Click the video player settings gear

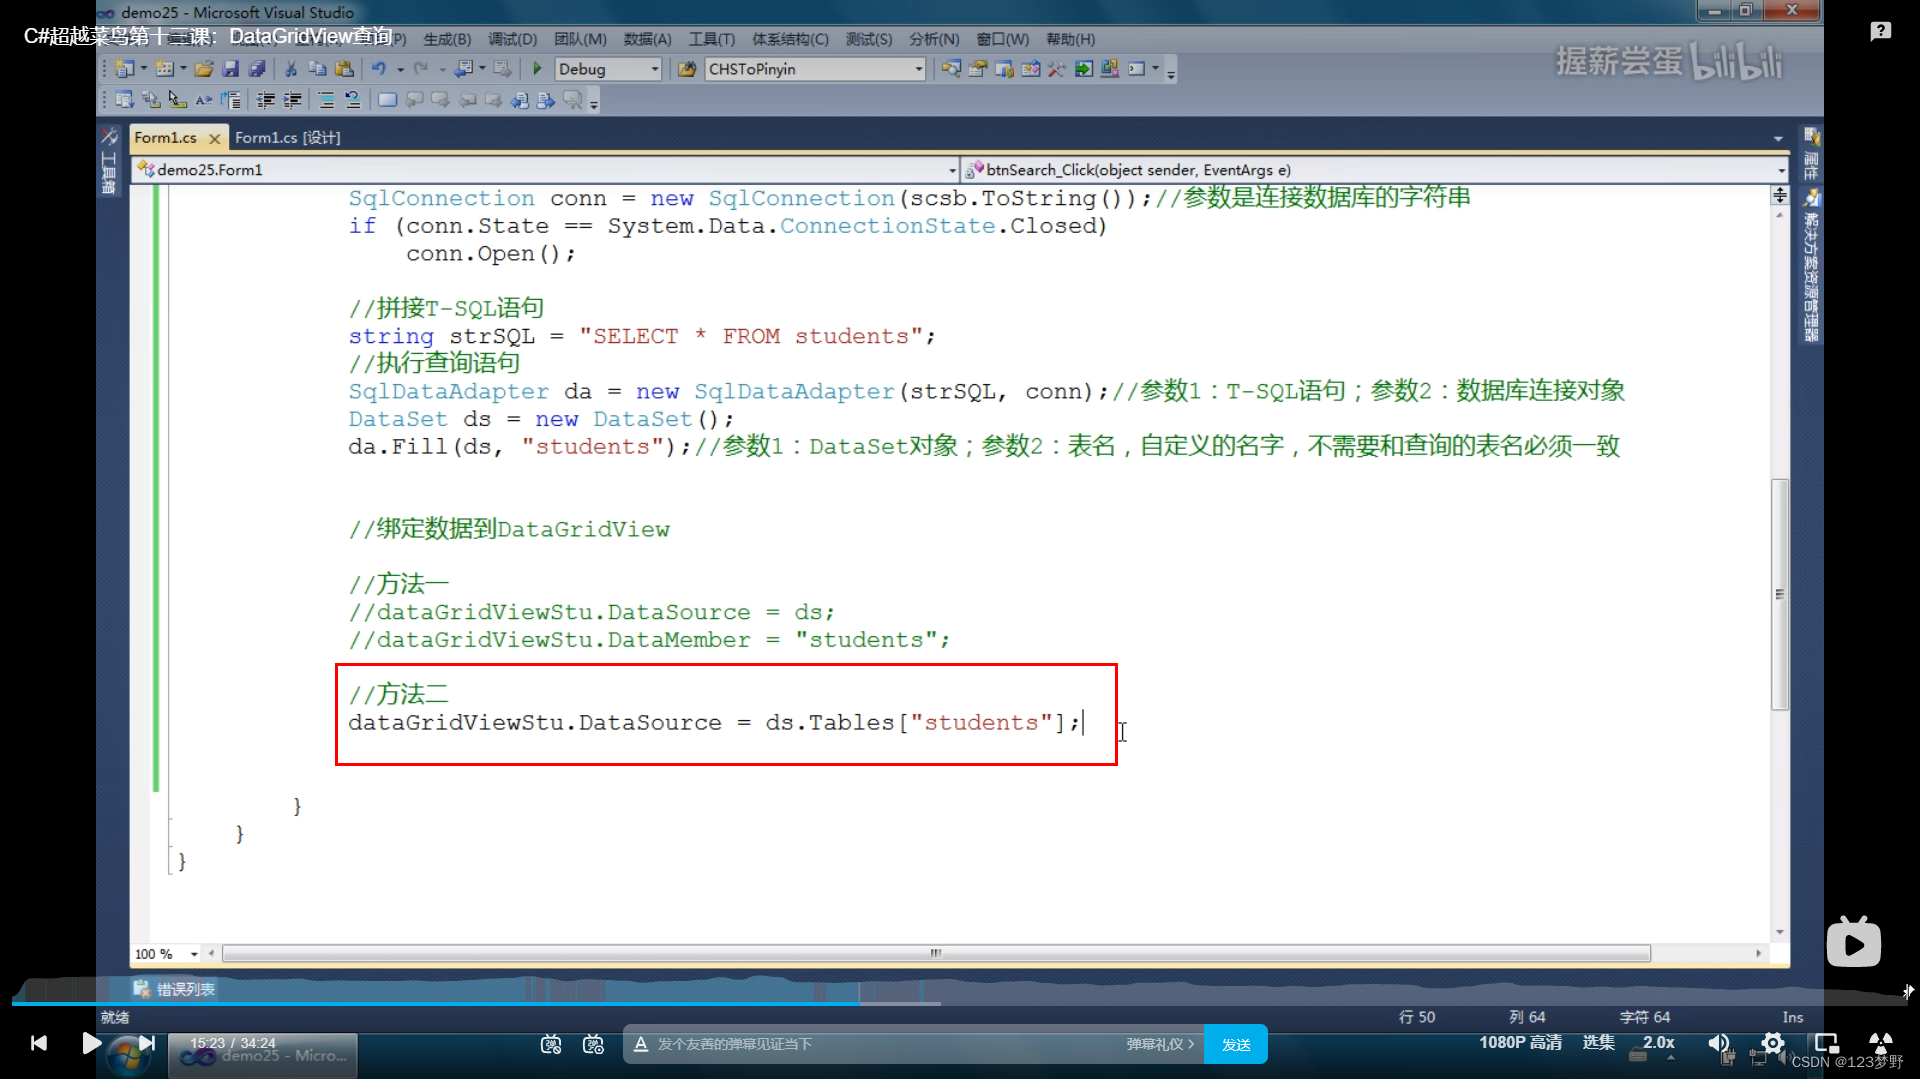(x=1773, y=1043)
